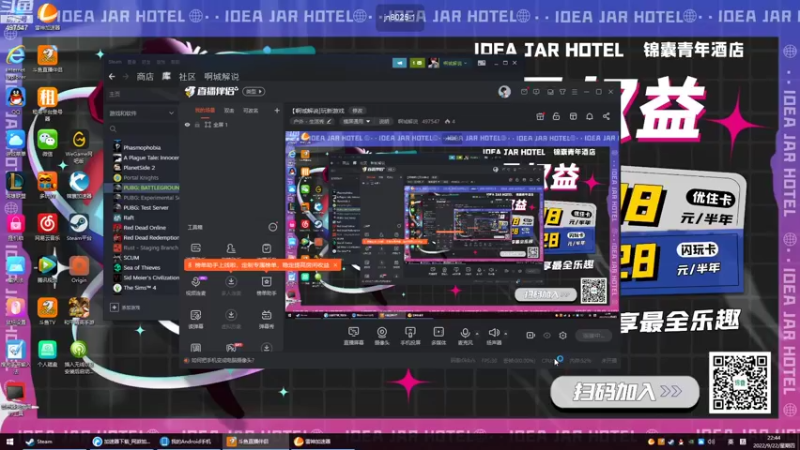800x450 pixels.
Task: Click the 手机投屏 phone cast button
Action: [x=410, y=336]
